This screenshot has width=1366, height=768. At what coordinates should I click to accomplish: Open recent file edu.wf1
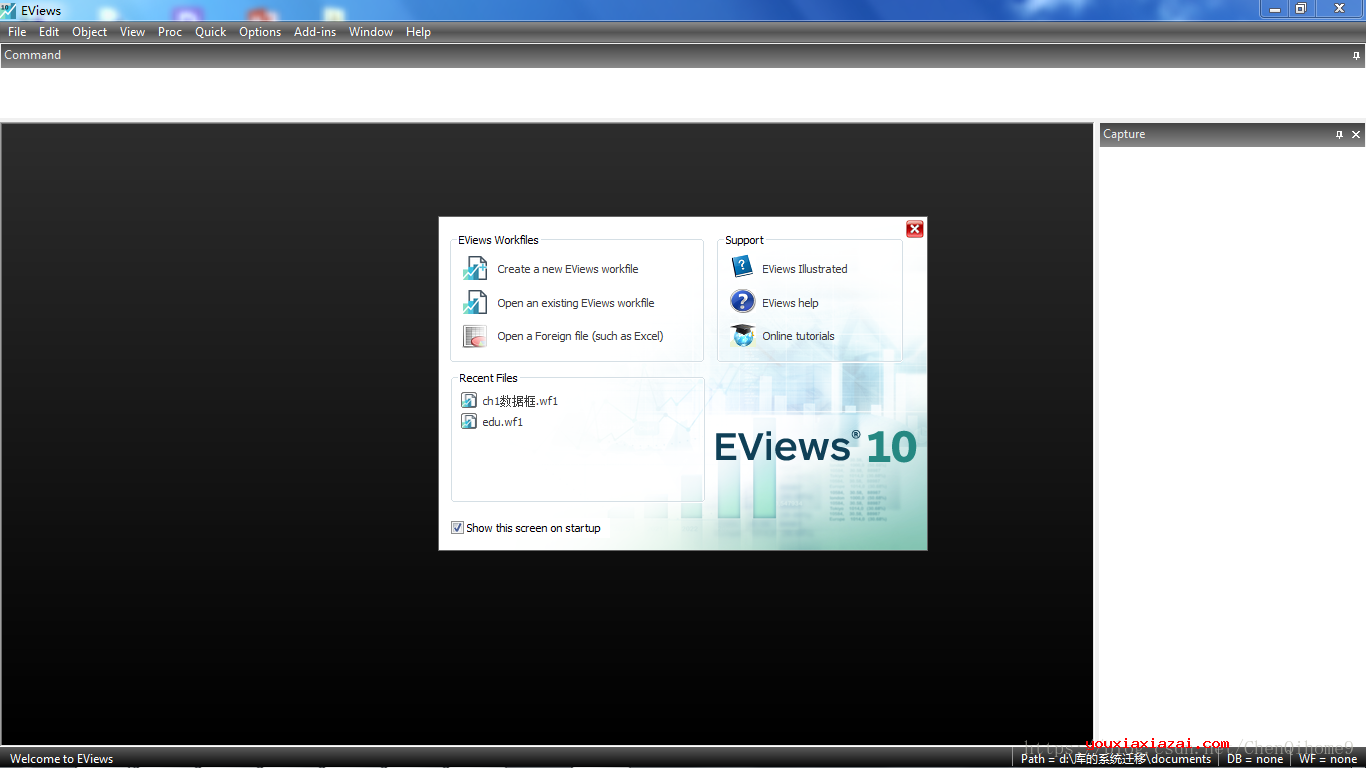click(x=502, y=422)
